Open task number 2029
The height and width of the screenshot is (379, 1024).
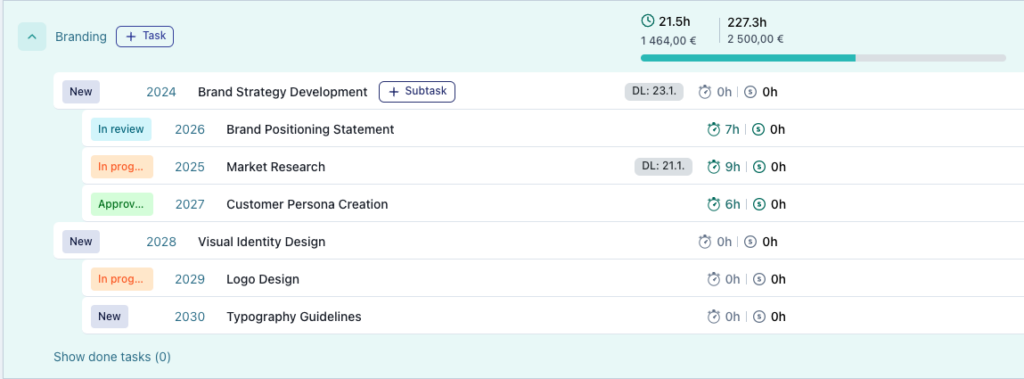click(189, 279)
